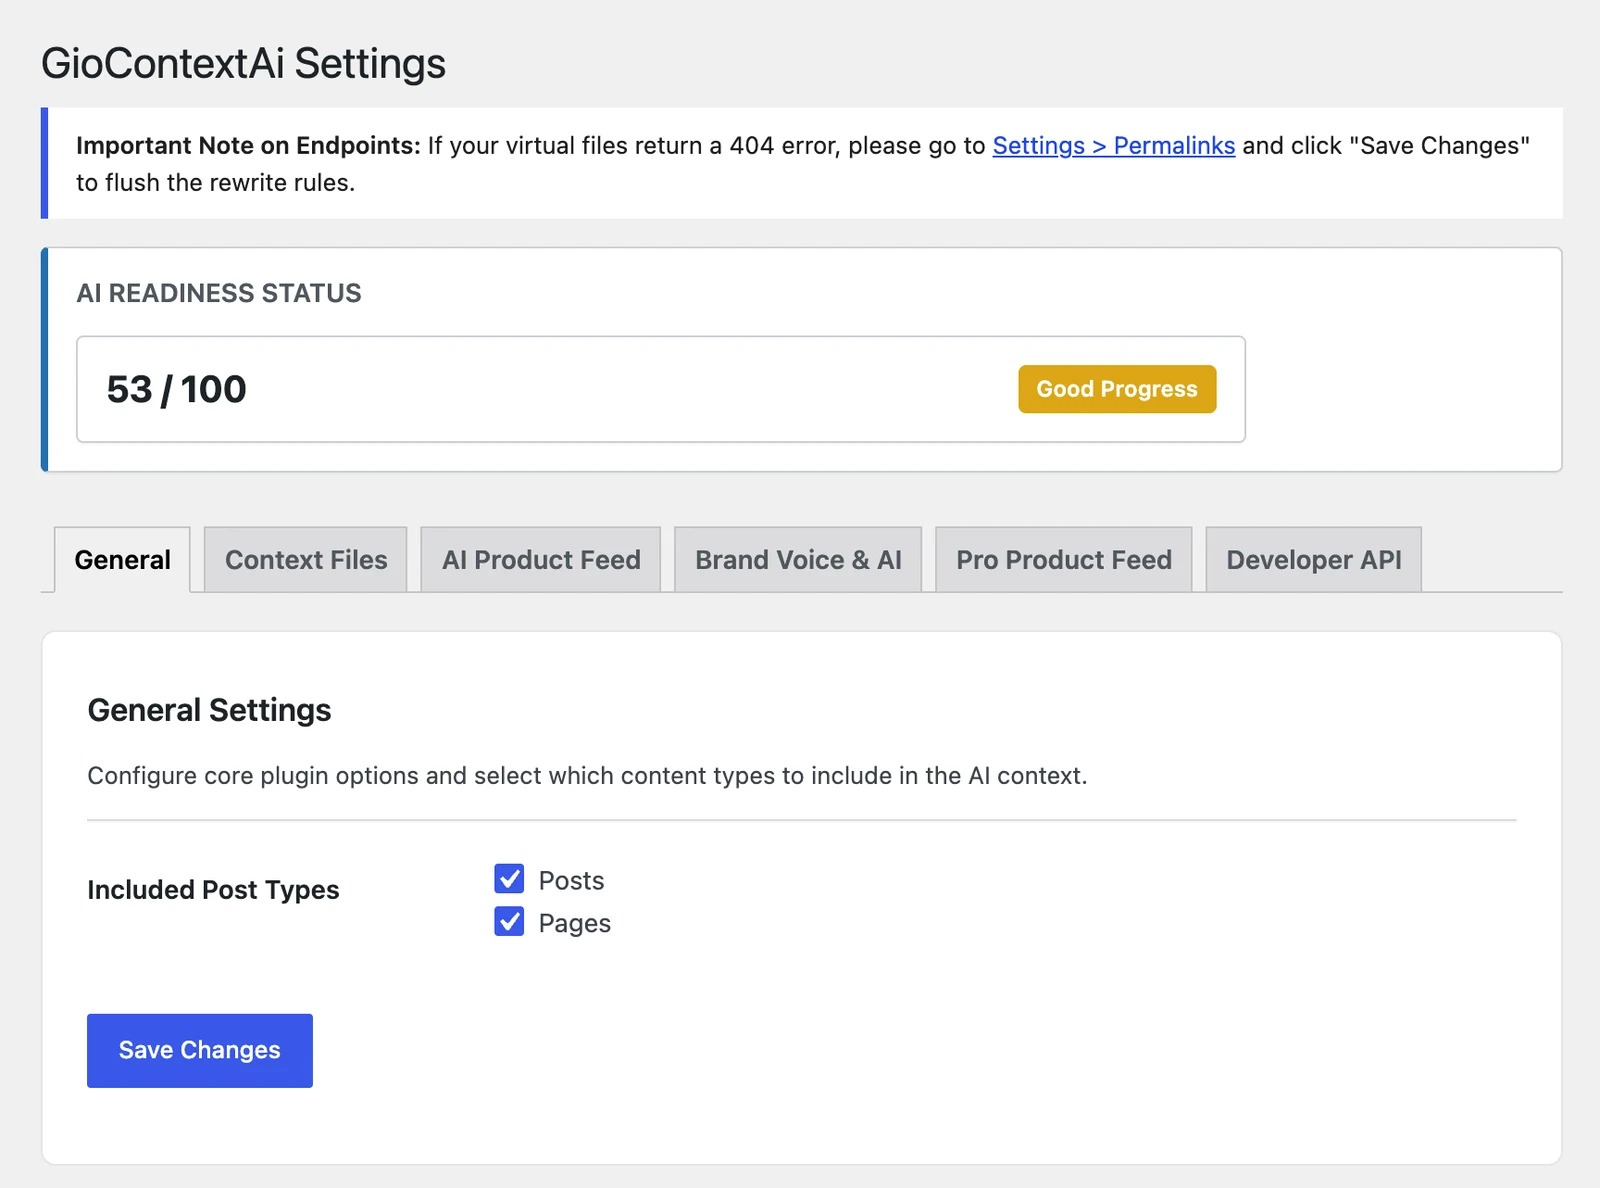
Task: Select the AI Product Feed tab
Action: (x=541, y=560)
